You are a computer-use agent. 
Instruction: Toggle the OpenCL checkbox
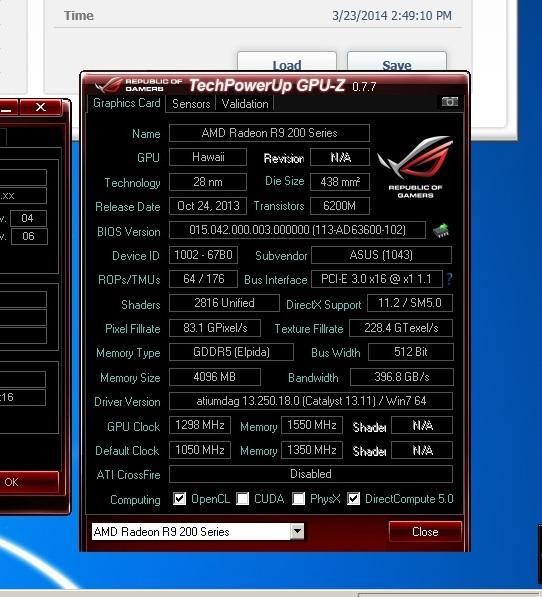179,498
